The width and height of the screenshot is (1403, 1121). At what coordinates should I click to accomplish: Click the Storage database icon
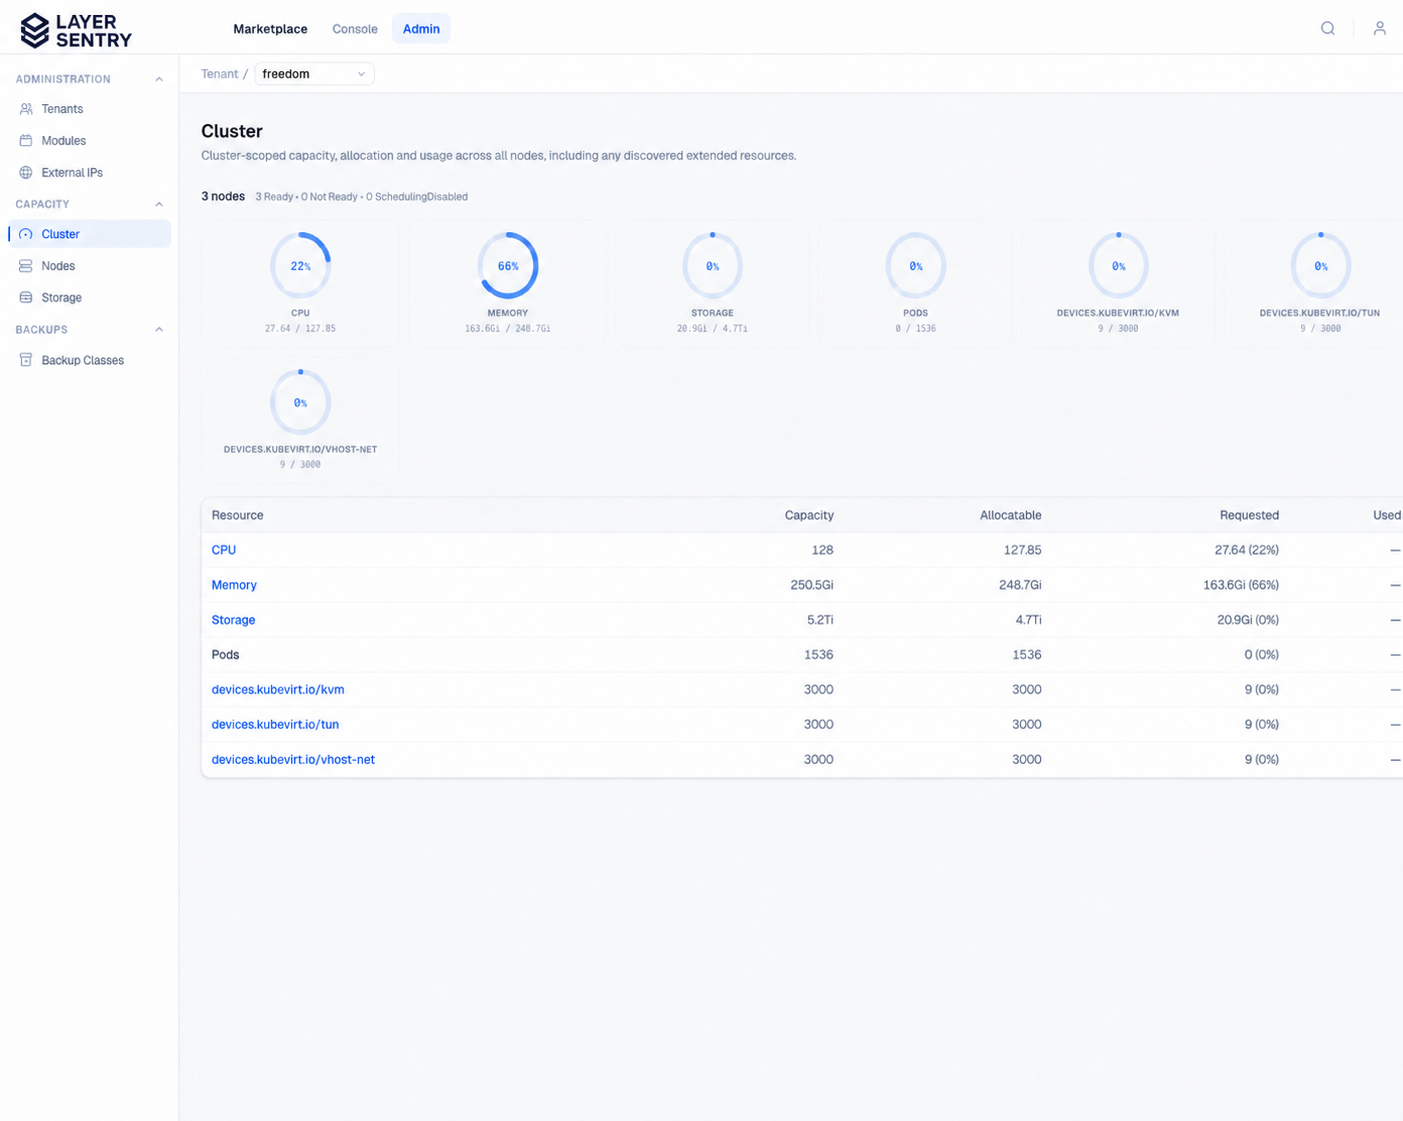coord(26,298)
